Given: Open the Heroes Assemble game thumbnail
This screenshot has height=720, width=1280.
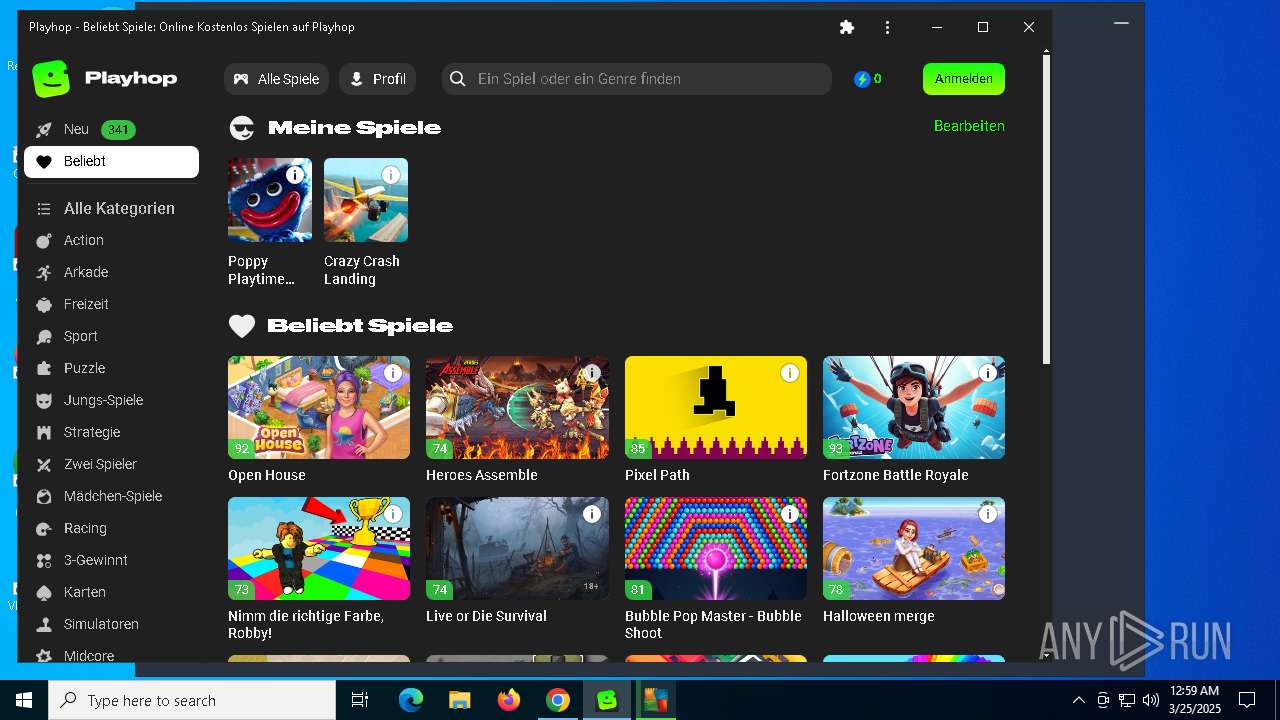Looking at the screenshot, I should pos(517,408).
